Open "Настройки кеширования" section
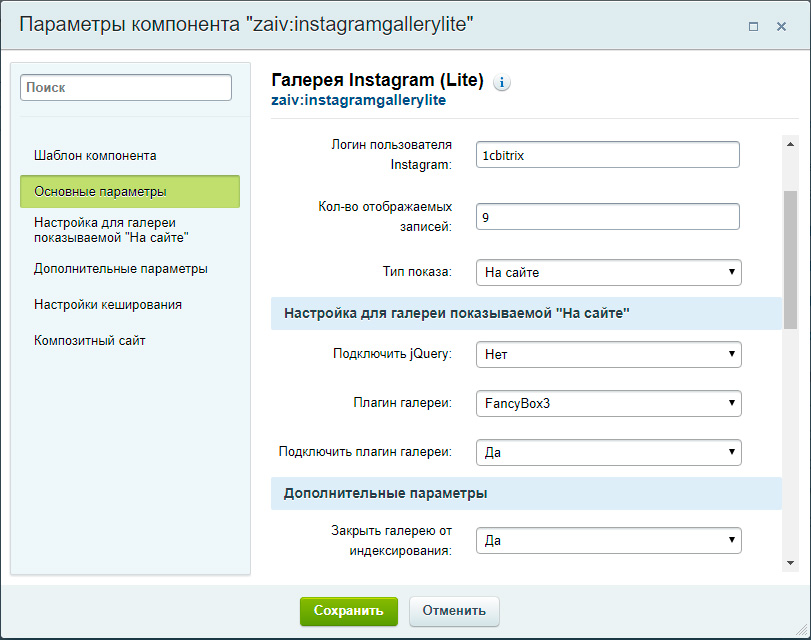 108,305
